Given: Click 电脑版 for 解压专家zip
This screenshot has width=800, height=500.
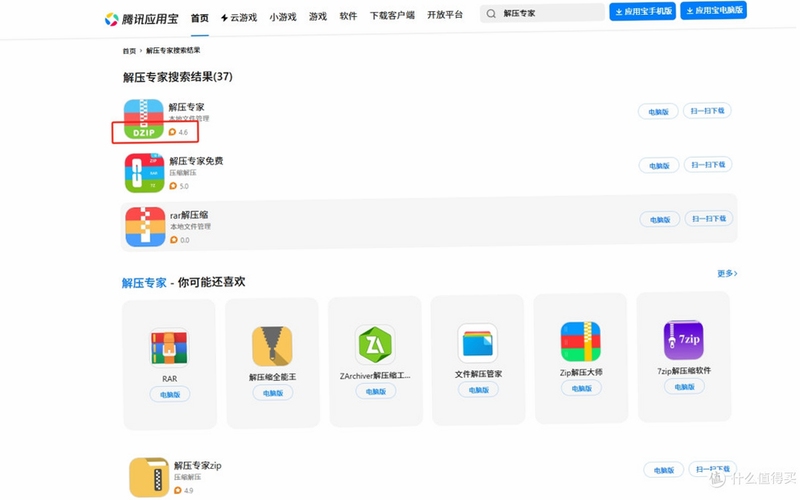Looking at the screenshot, I should pyautogui.click(x=664, y=470).
